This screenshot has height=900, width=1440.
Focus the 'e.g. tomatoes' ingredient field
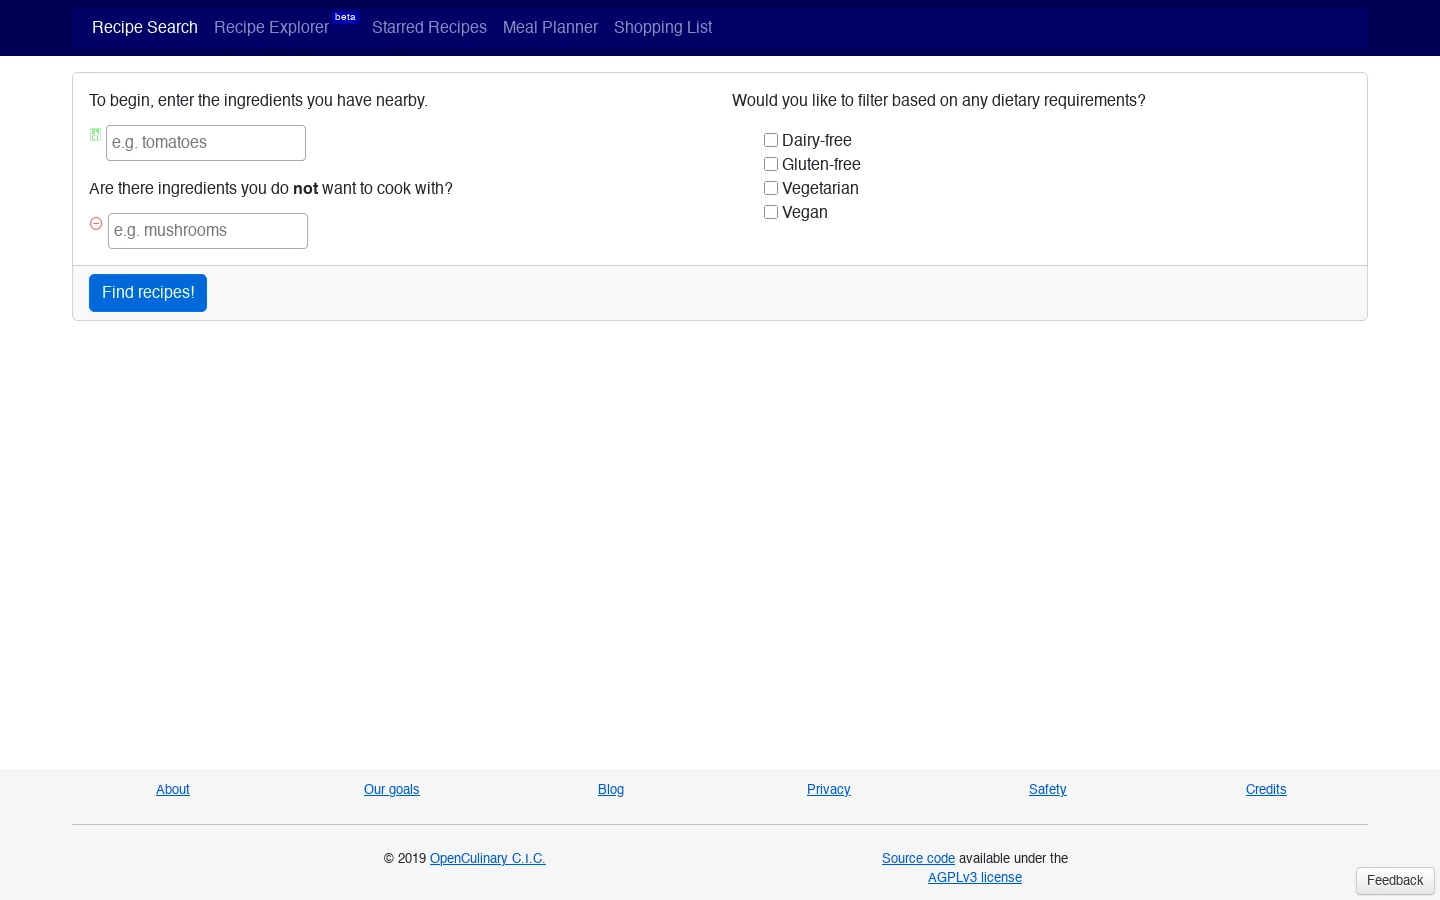coord(206,143)
